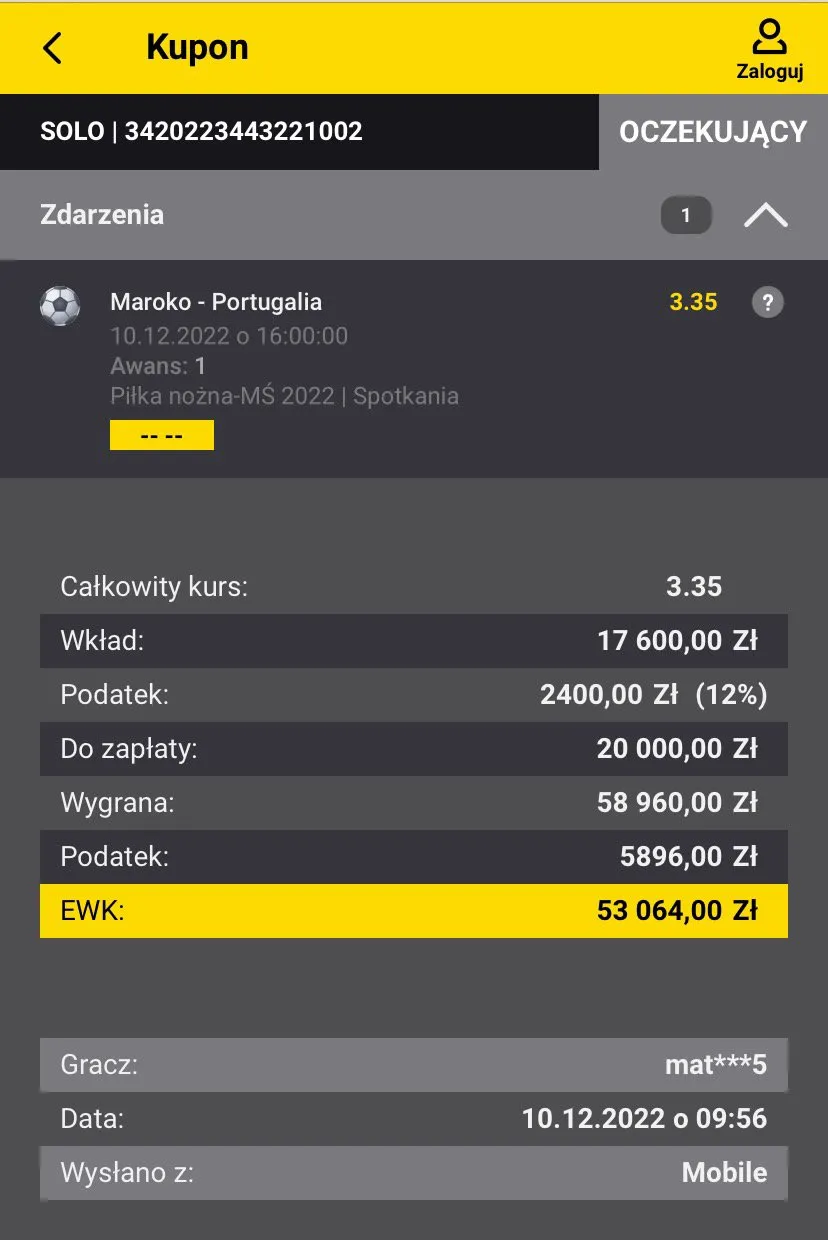
Task: Click the Wygrana winnings row
Action: [413, 803]
